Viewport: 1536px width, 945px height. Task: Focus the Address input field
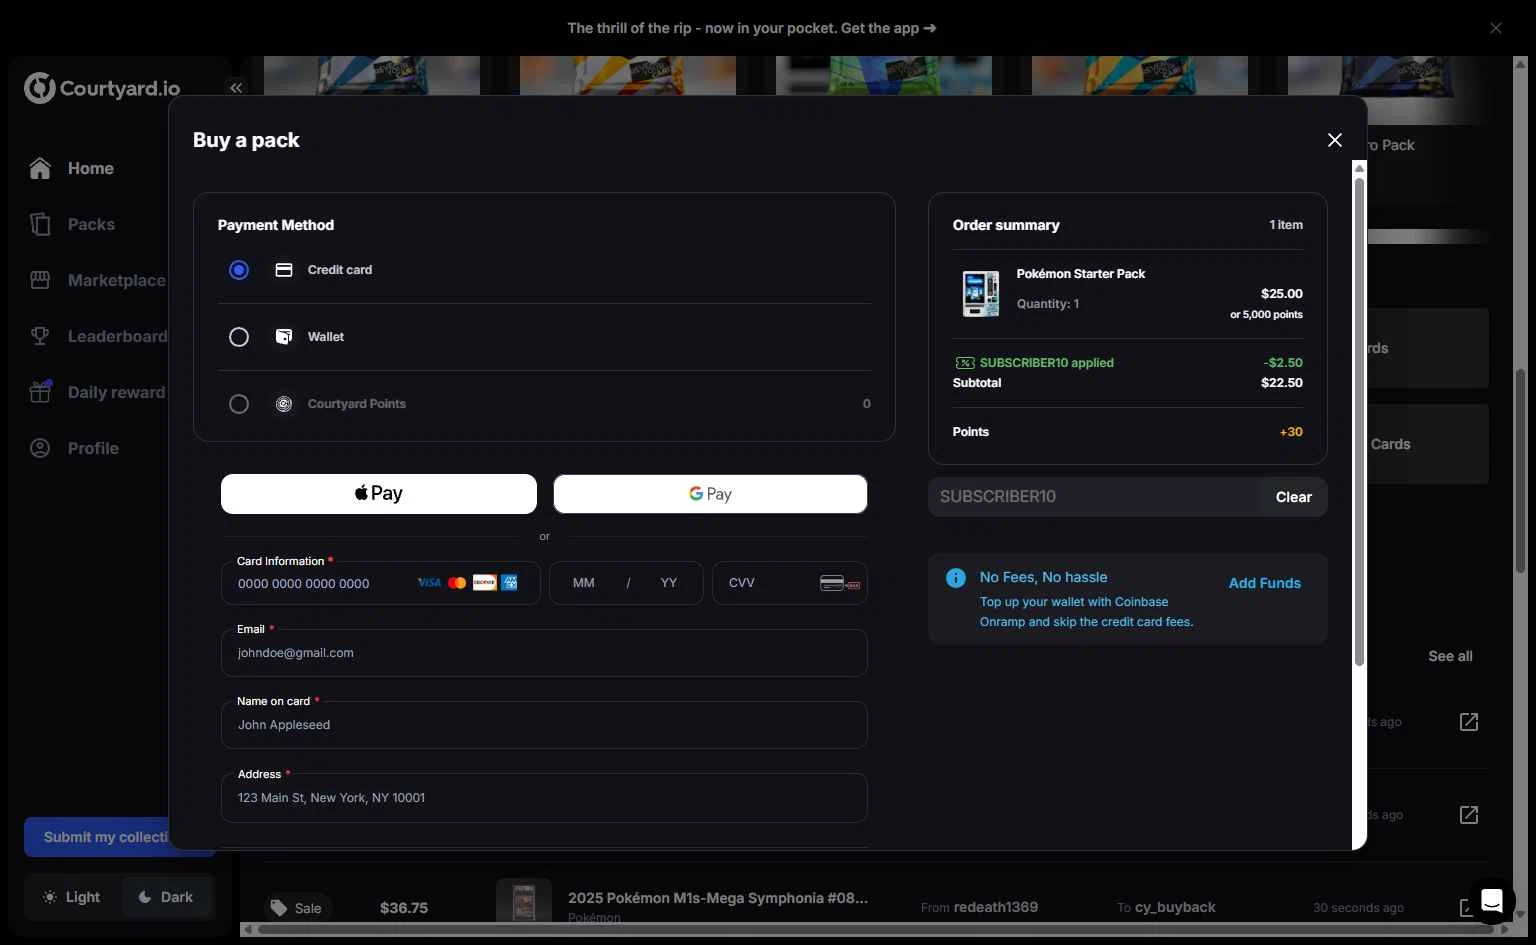coord(544,798)
